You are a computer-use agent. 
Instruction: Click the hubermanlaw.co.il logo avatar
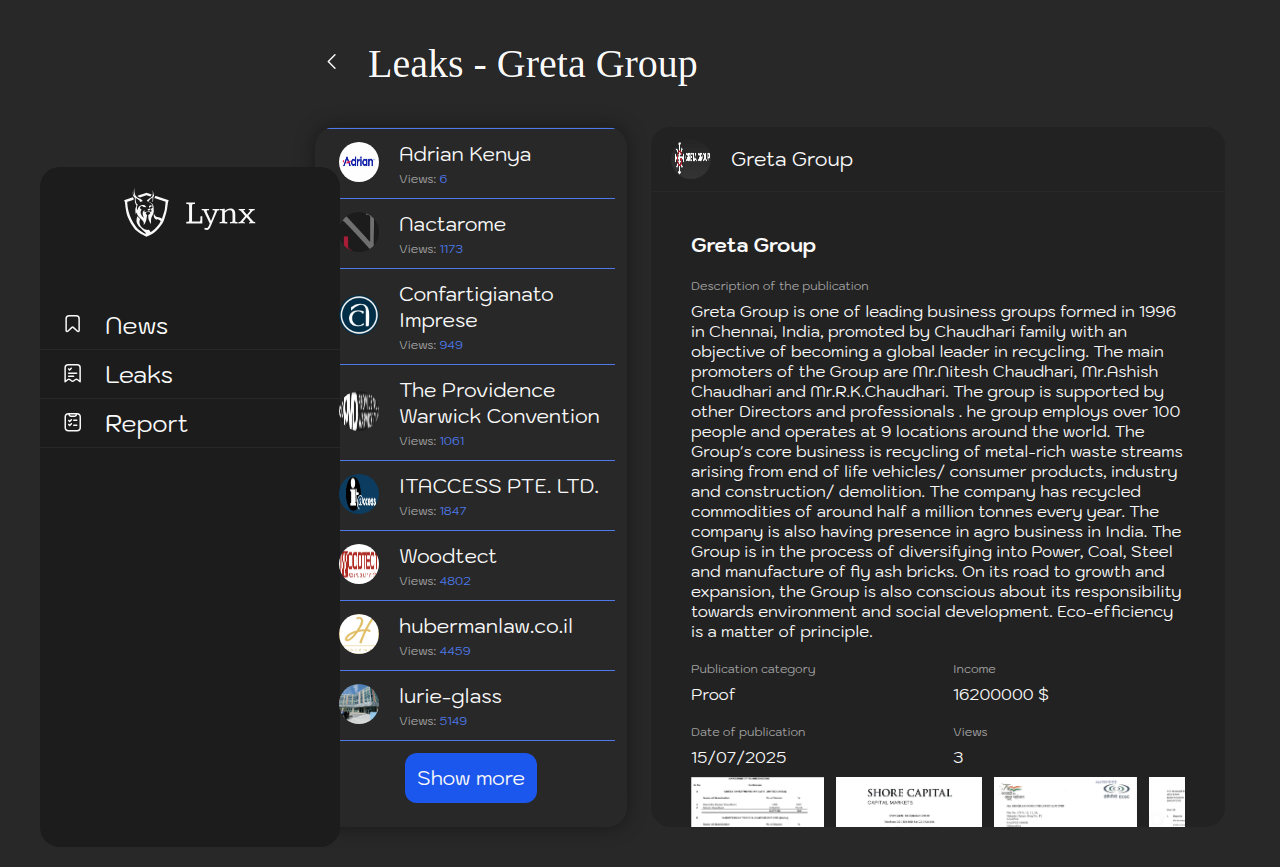click(x=359, y=634)
